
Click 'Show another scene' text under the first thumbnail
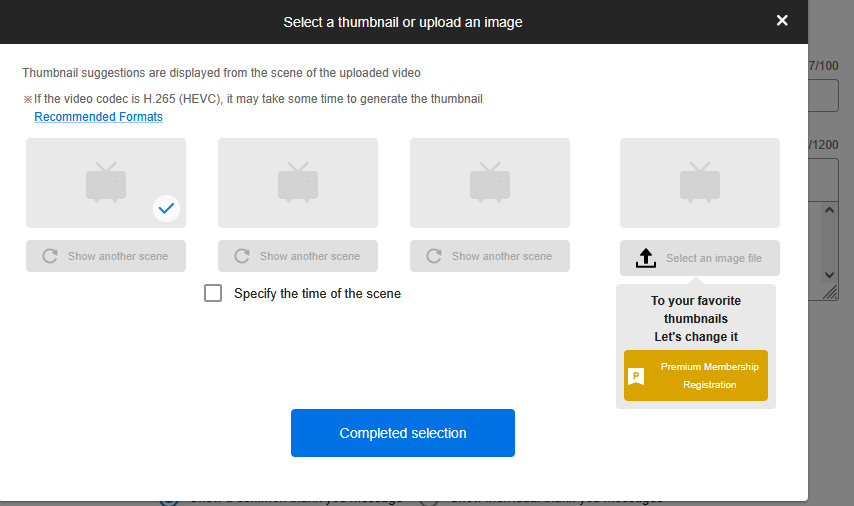click(x=118, y=256)
